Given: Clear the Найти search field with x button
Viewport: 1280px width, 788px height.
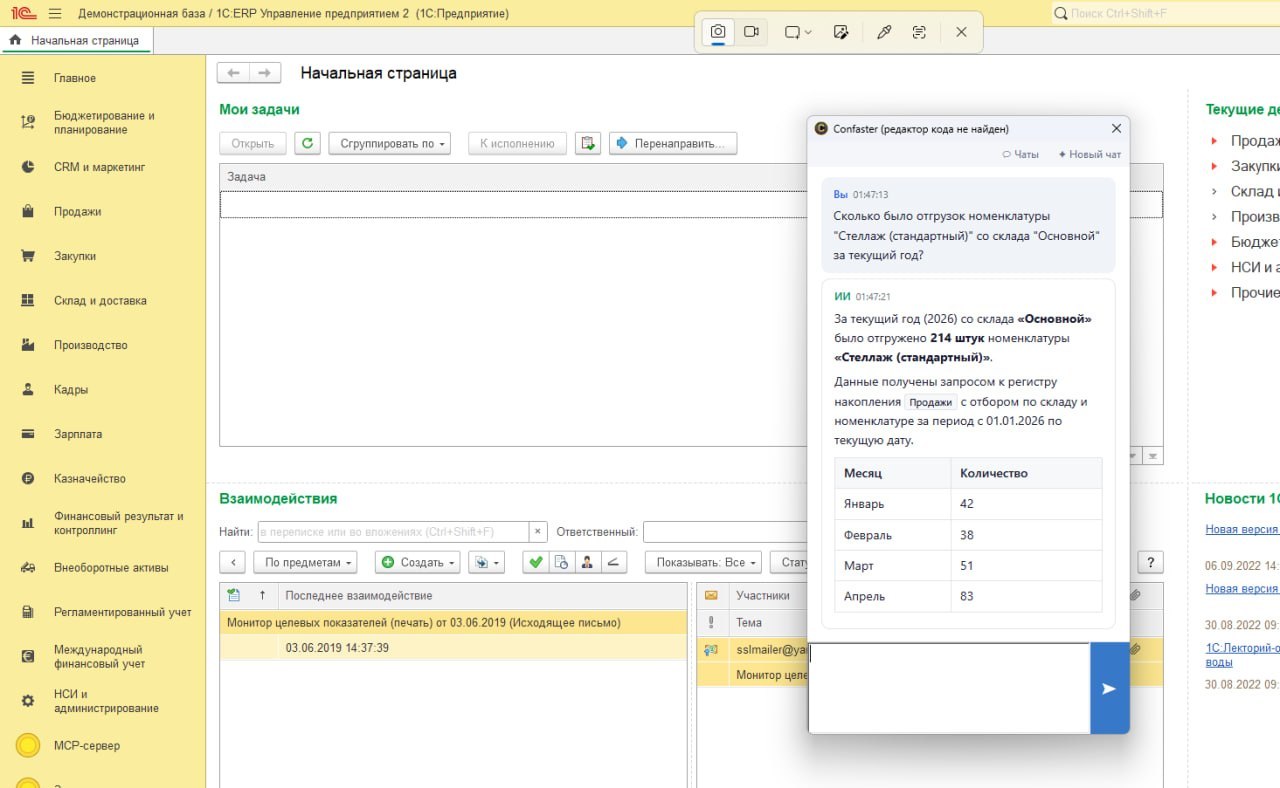Looking at the screenshot, I should point(538,532).
